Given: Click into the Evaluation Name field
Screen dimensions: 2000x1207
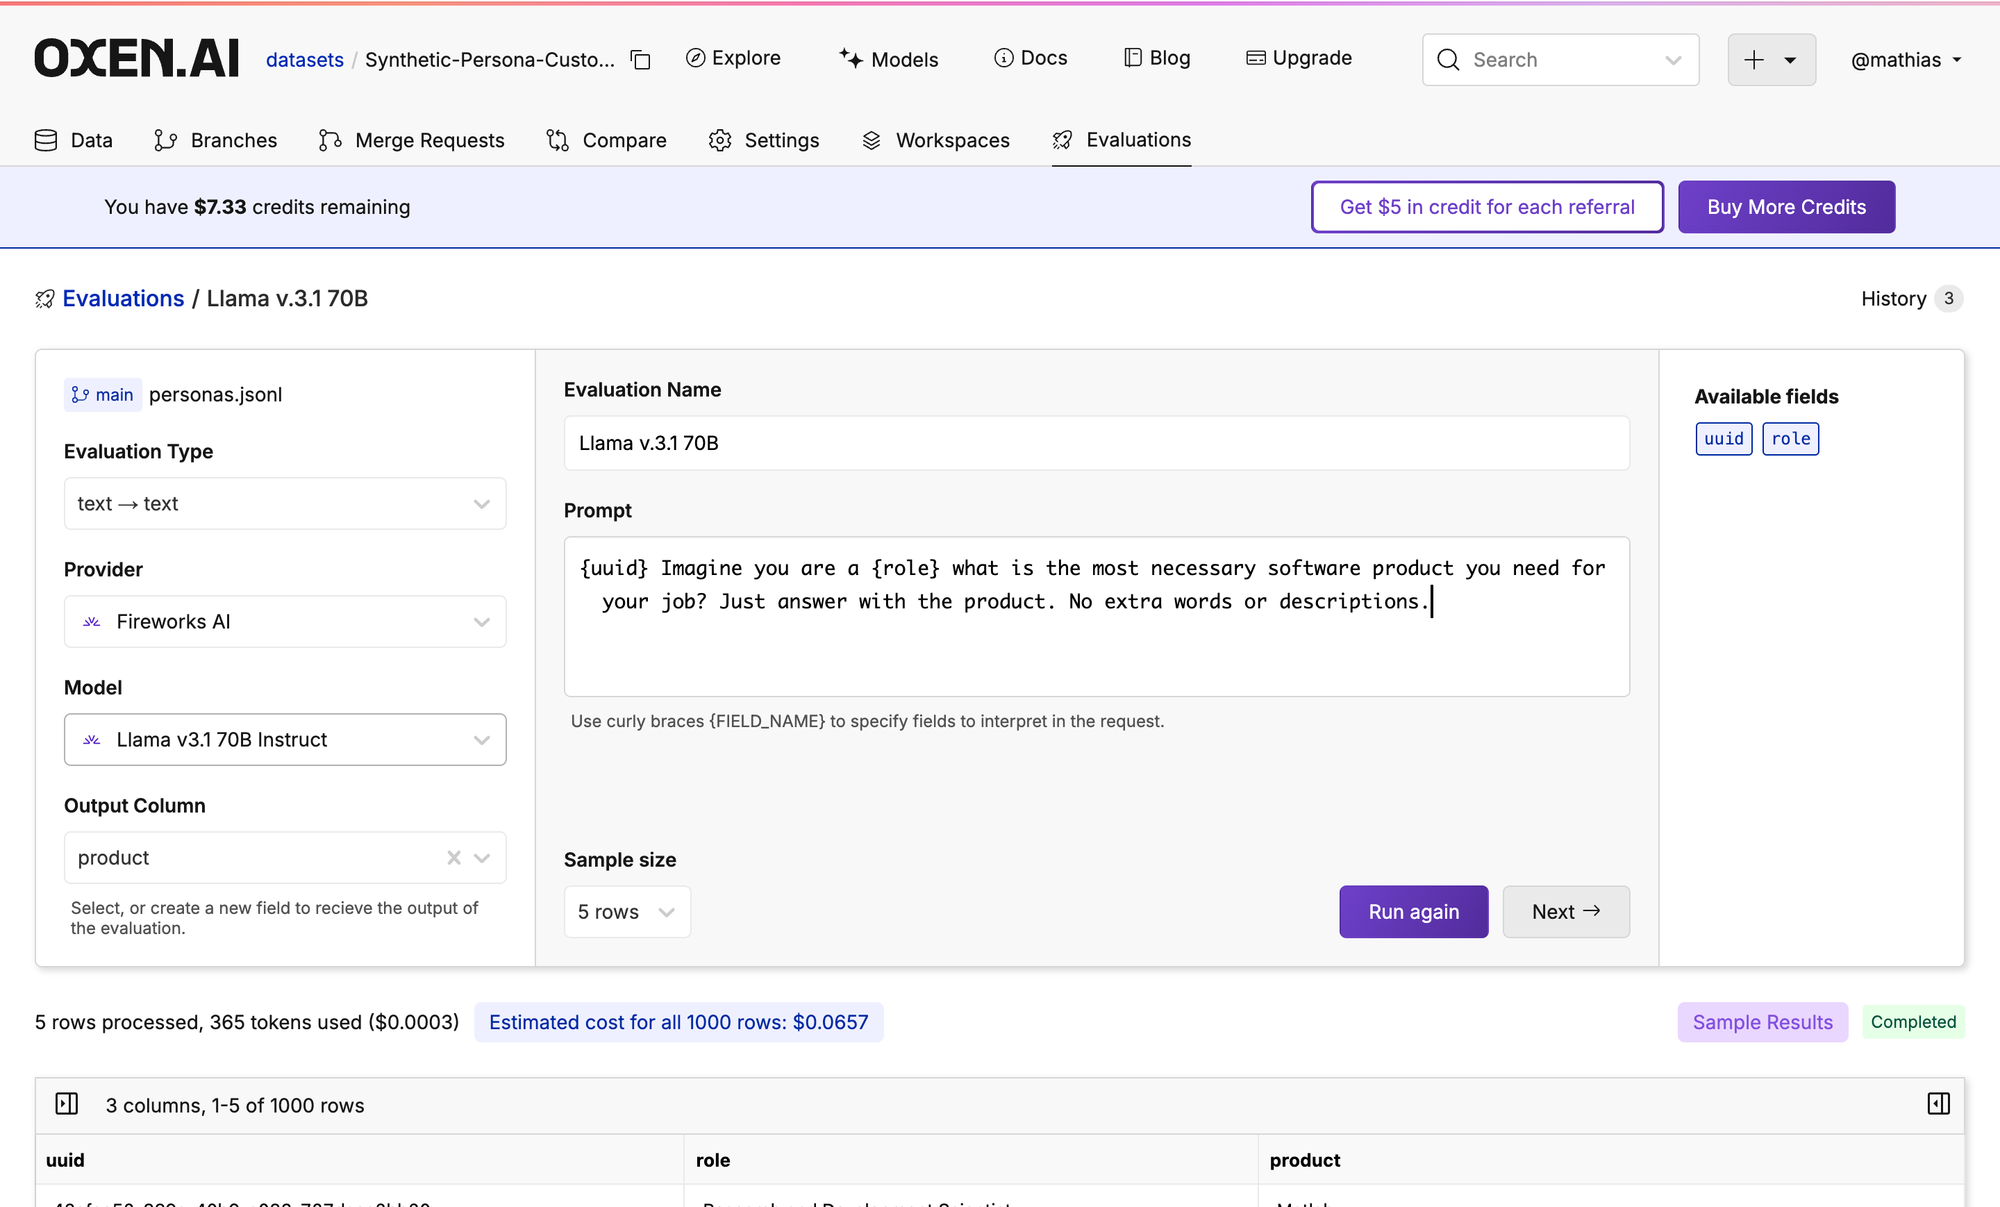Looking at the screenshot, I should pyautogui.click(x=1096, y=443).
